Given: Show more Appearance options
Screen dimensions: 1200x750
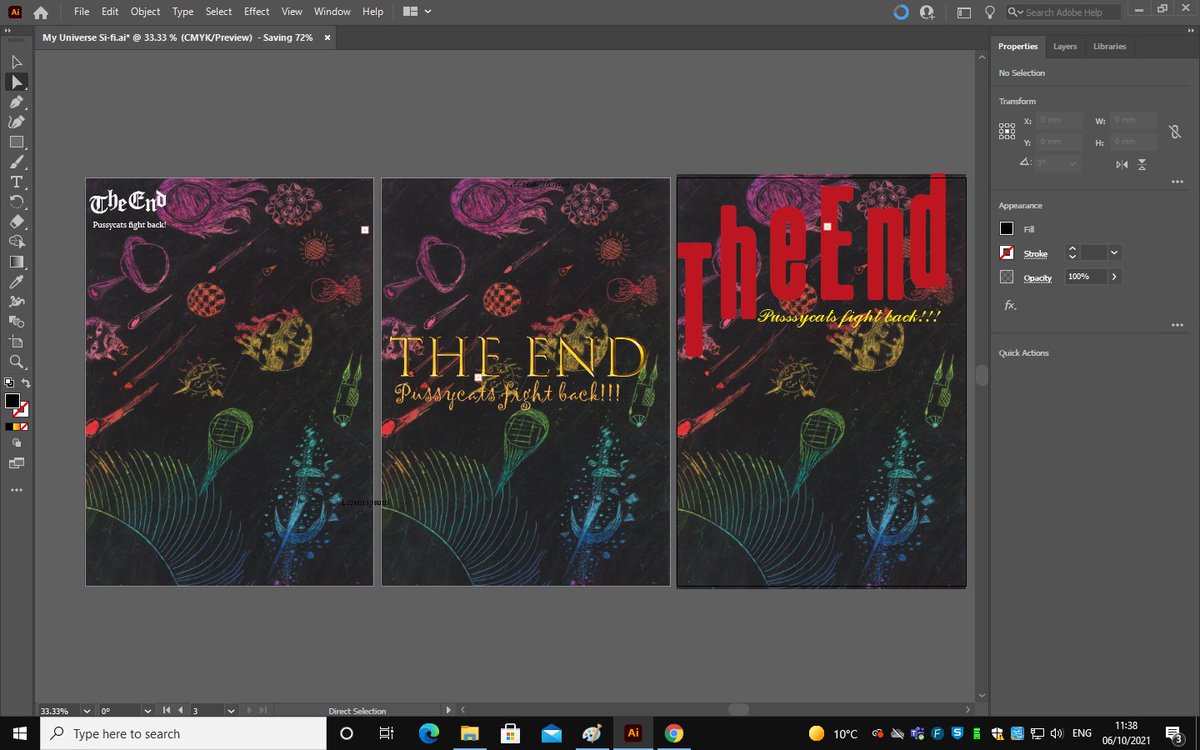Looking at the screenshot, I should pyautogui.click(x=1177, y=325).
